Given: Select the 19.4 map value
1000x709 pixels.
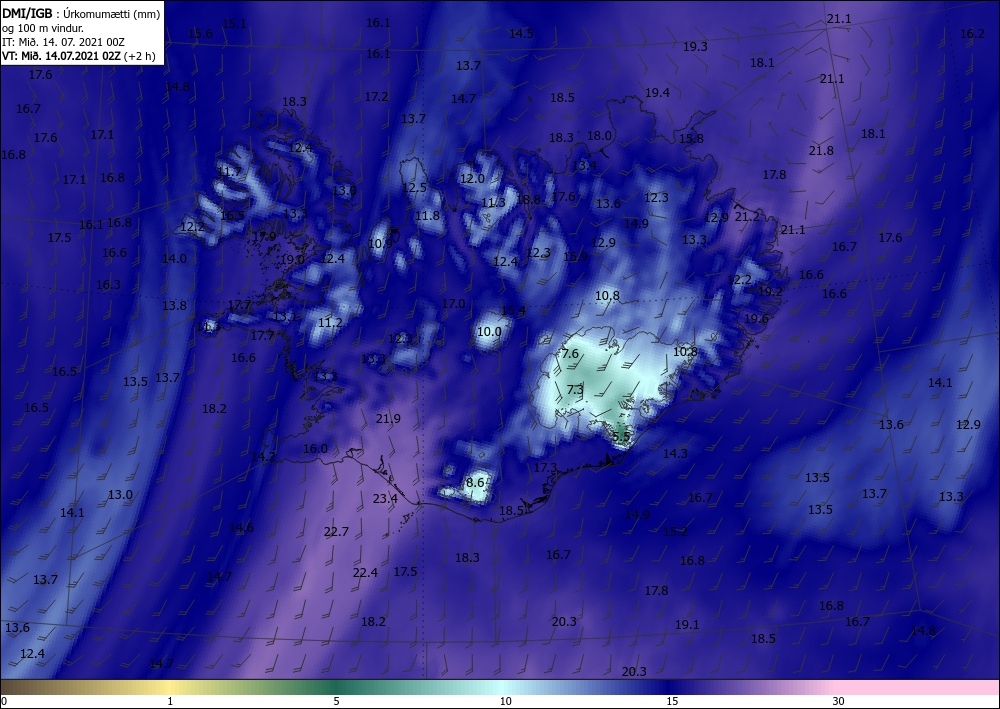Looking at the screenshot, I should tap(658, 92).
